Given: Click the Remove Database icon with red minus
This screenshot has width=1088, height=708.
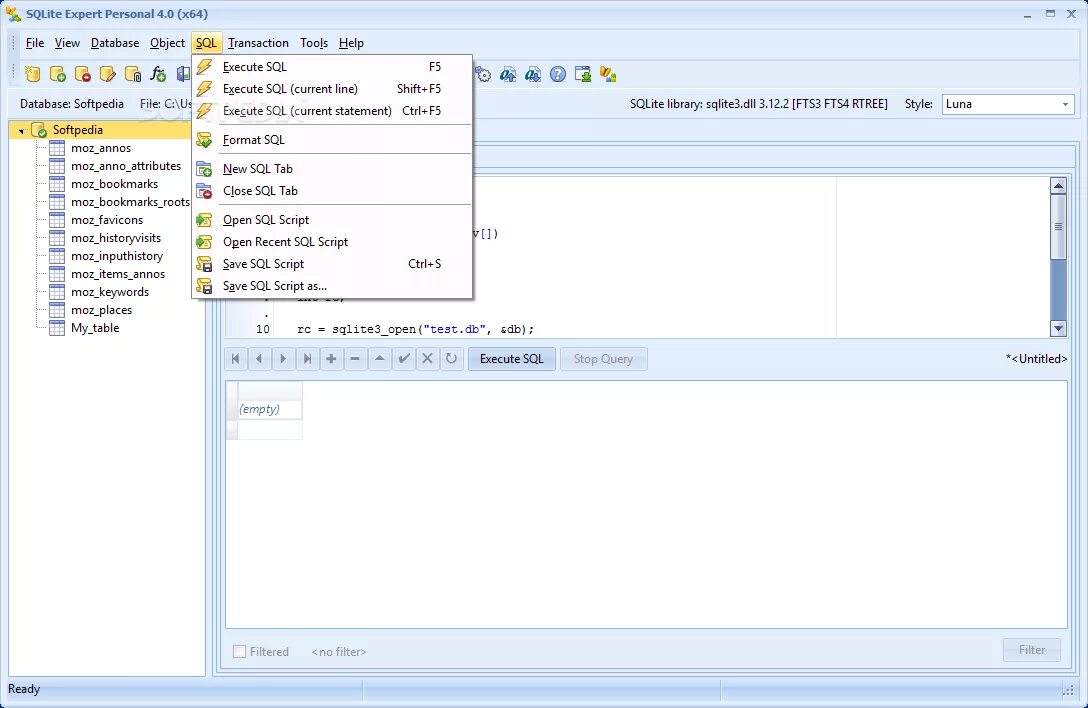Looking at the screenshot, I should click(x=83, y=74).
